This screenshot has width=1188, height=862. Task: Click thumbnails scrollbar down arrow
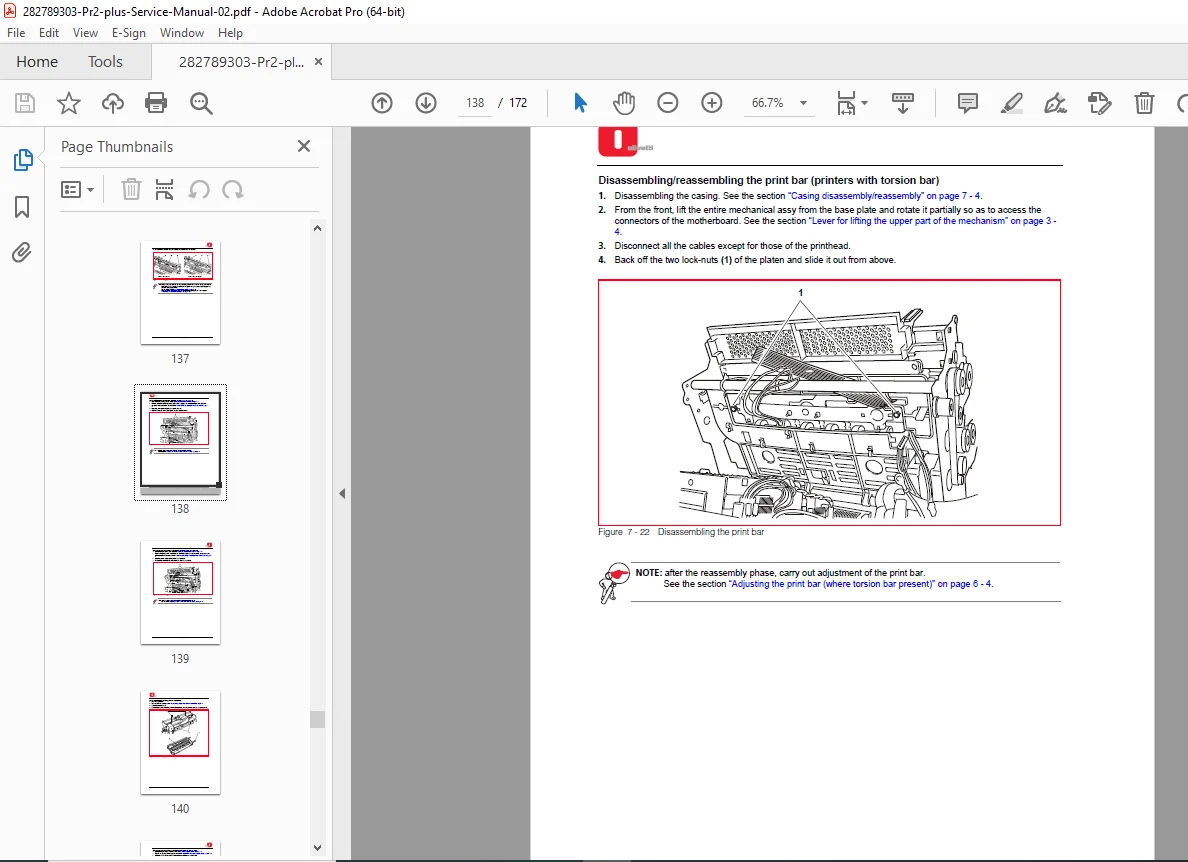pos(317,848)
